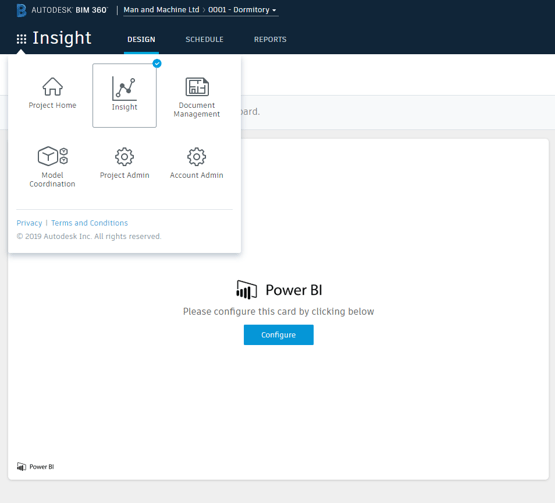
Task: Switch to the SCHEDULE tab
Action: 204,39
